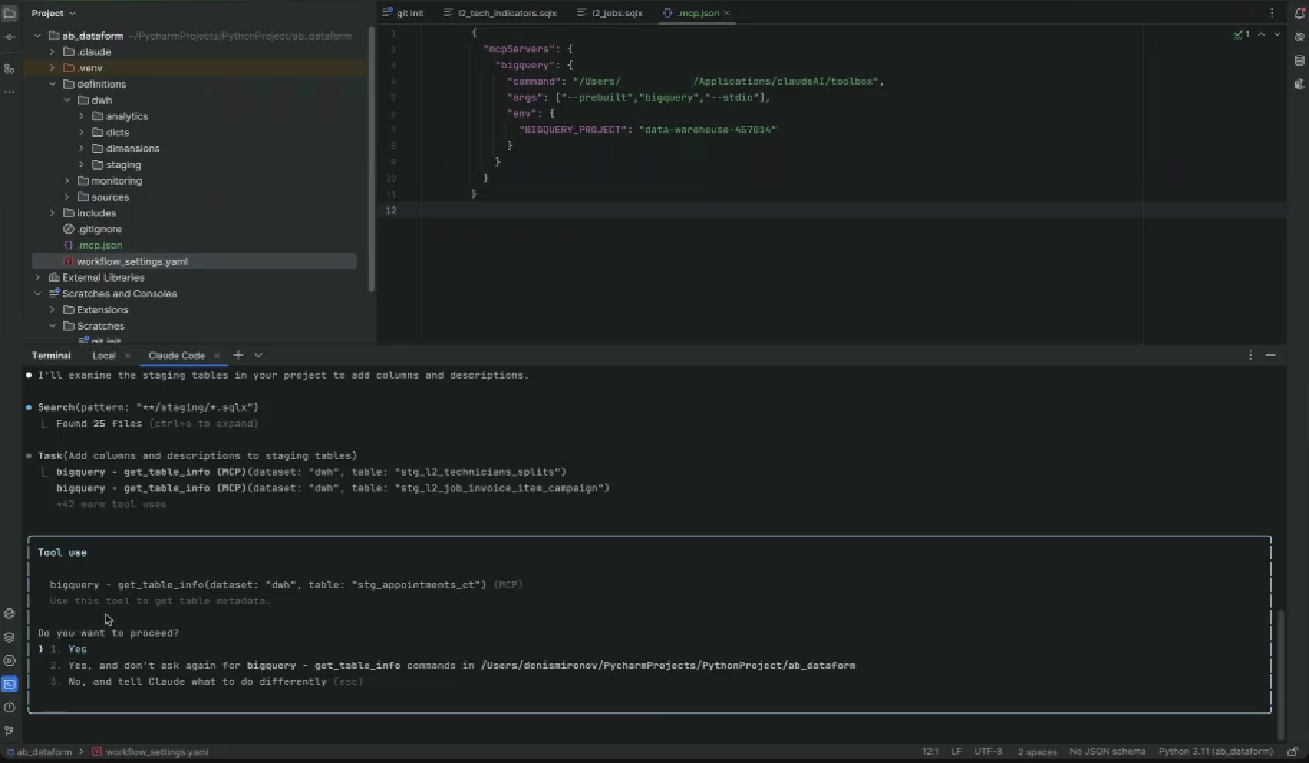Collapse the definitions folder
This screenshot has height=763, width=1309.
(x=53, y=84)
